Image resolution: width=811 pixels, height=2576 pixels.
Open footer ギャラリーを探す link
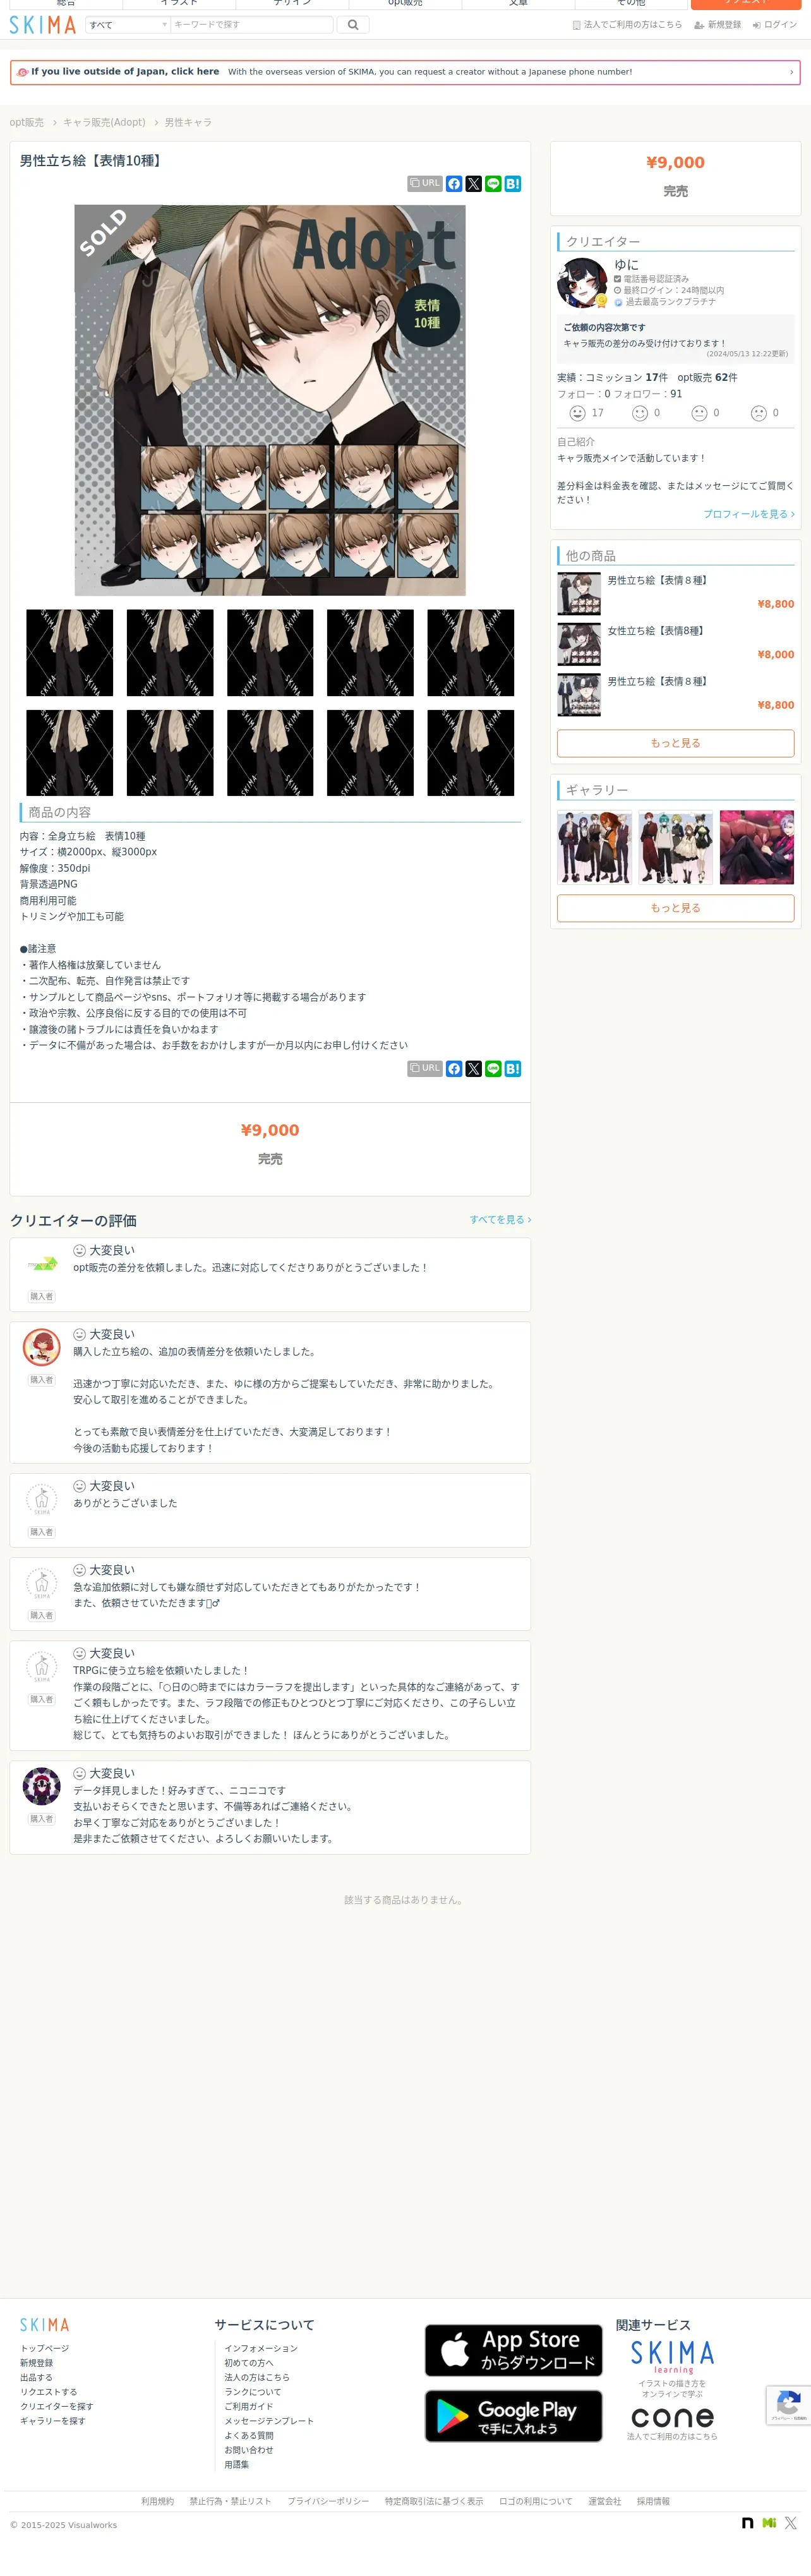53,2421
